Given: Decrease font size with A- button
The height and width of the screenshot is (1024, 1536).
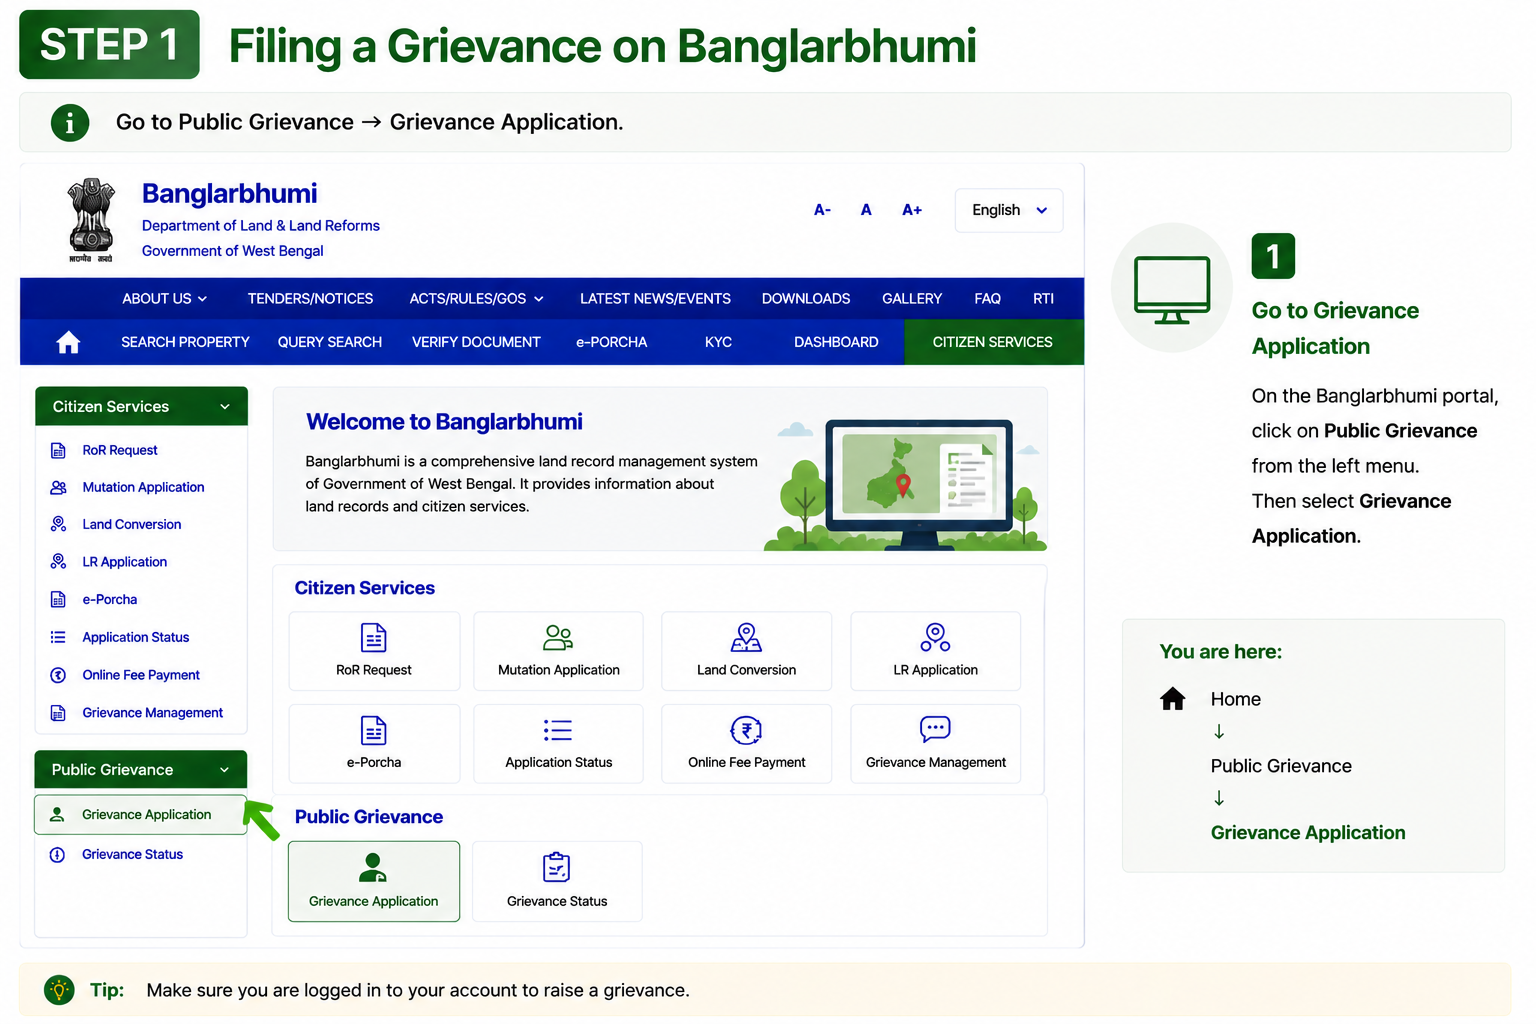Looking at the screenshot, I should pos(822,210).
